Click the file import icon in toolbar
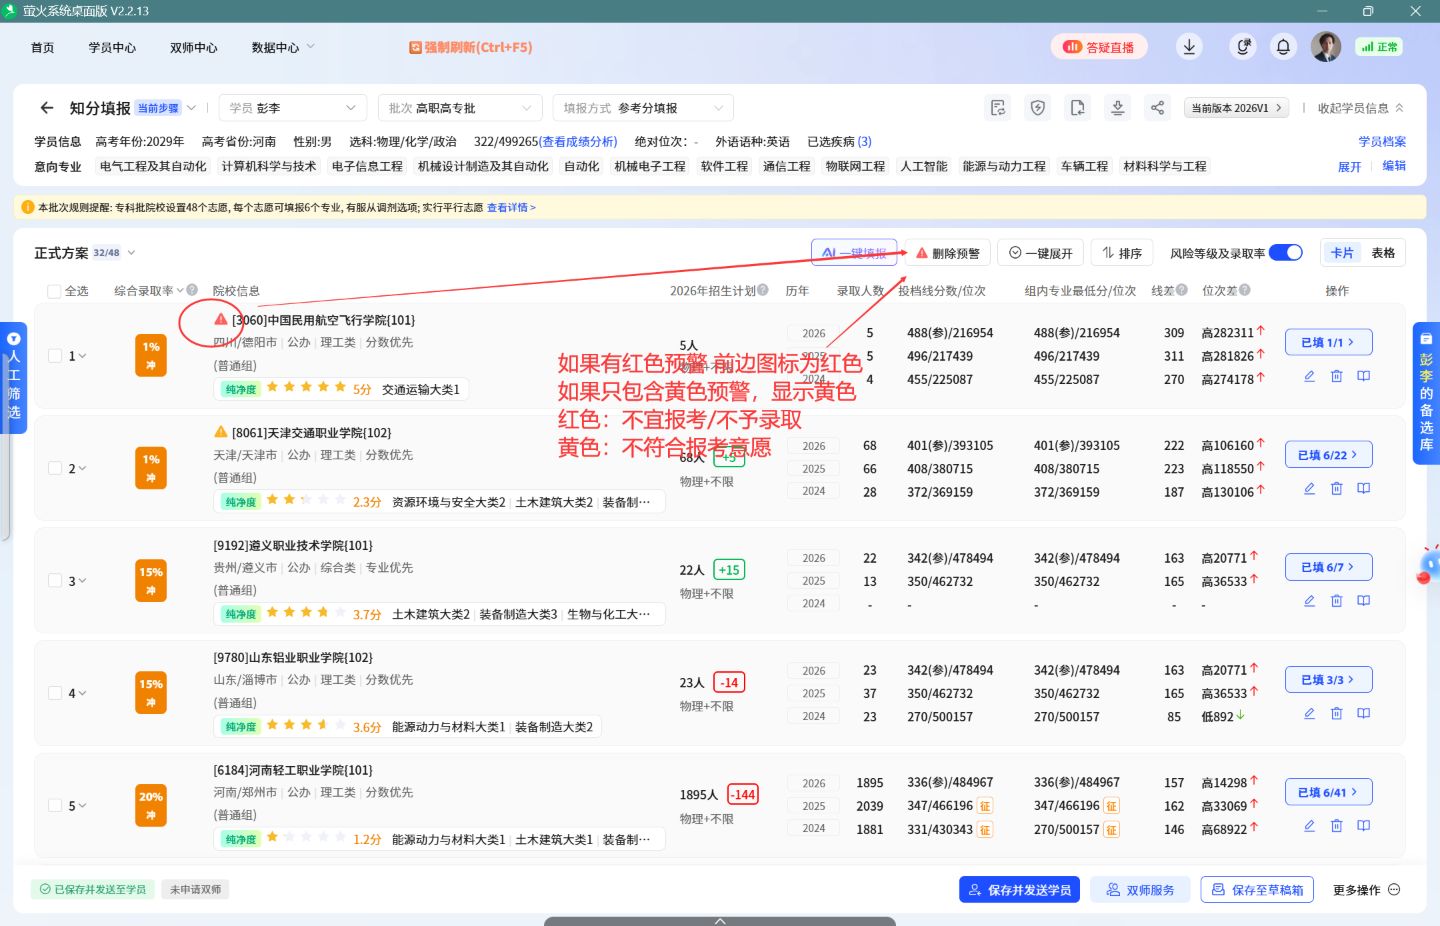Viewport: 1440px width, 926px height. 1078,108
